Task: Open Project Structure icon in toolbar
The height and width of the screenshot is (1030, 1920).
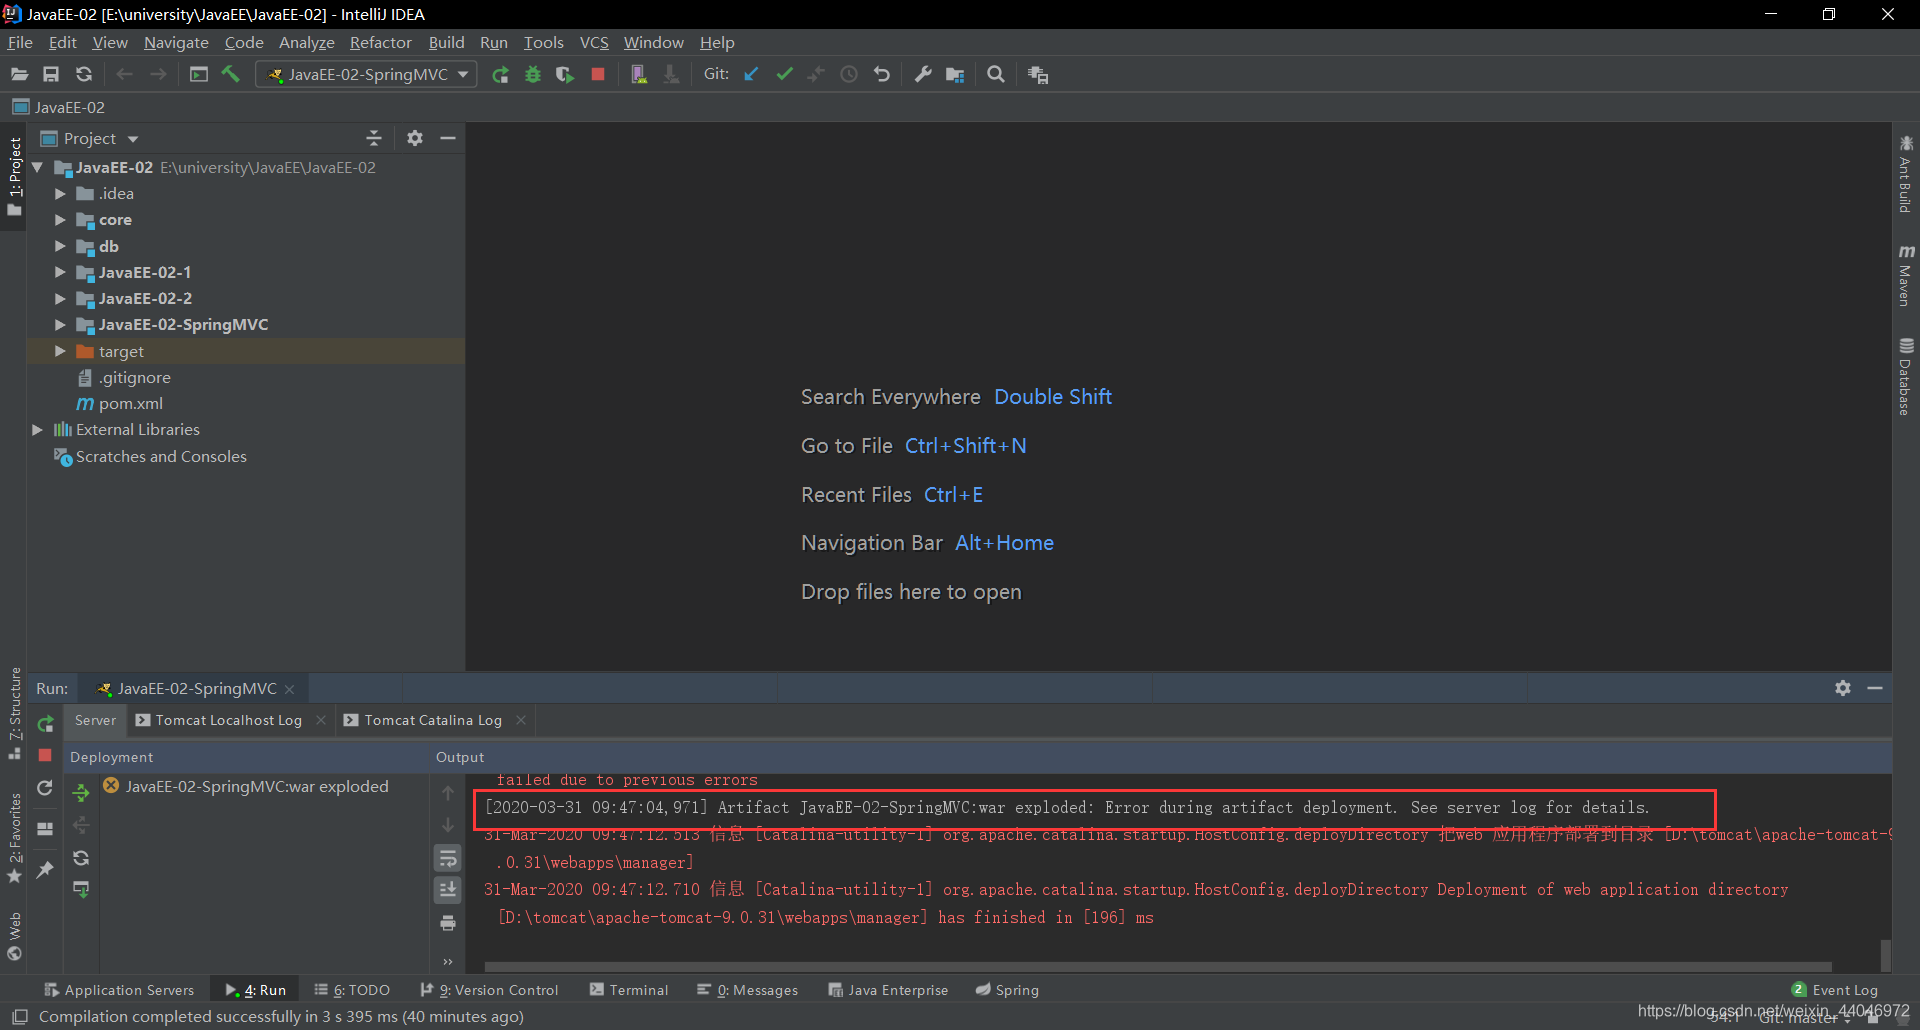Action: pyautogui.click(x=955, y=74)
